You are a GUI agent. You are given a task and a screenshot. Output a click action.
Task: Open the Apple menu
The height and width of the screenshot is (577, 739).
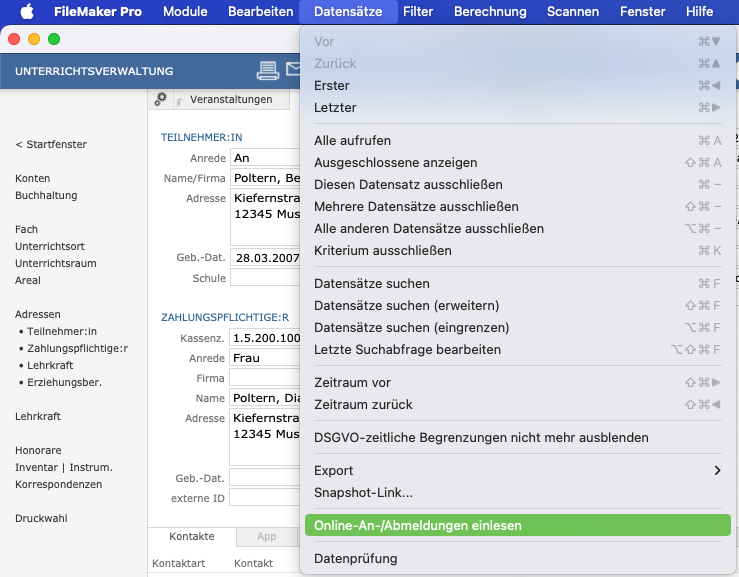point(27,11)
